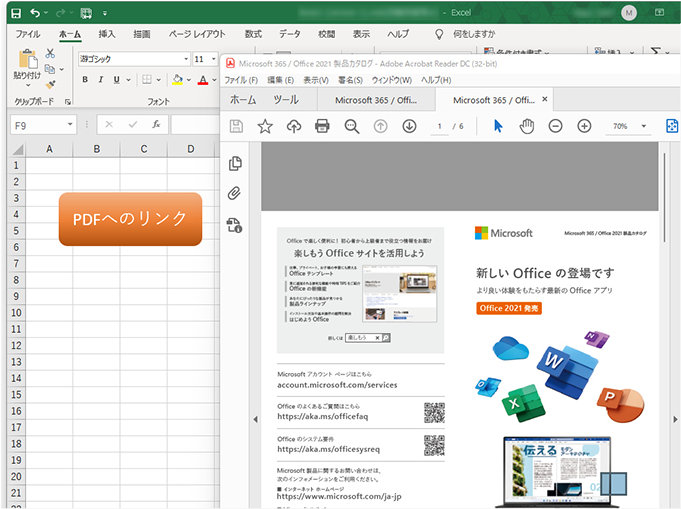
Task: Click the 何をしますか search box
Action: [474, 34]
